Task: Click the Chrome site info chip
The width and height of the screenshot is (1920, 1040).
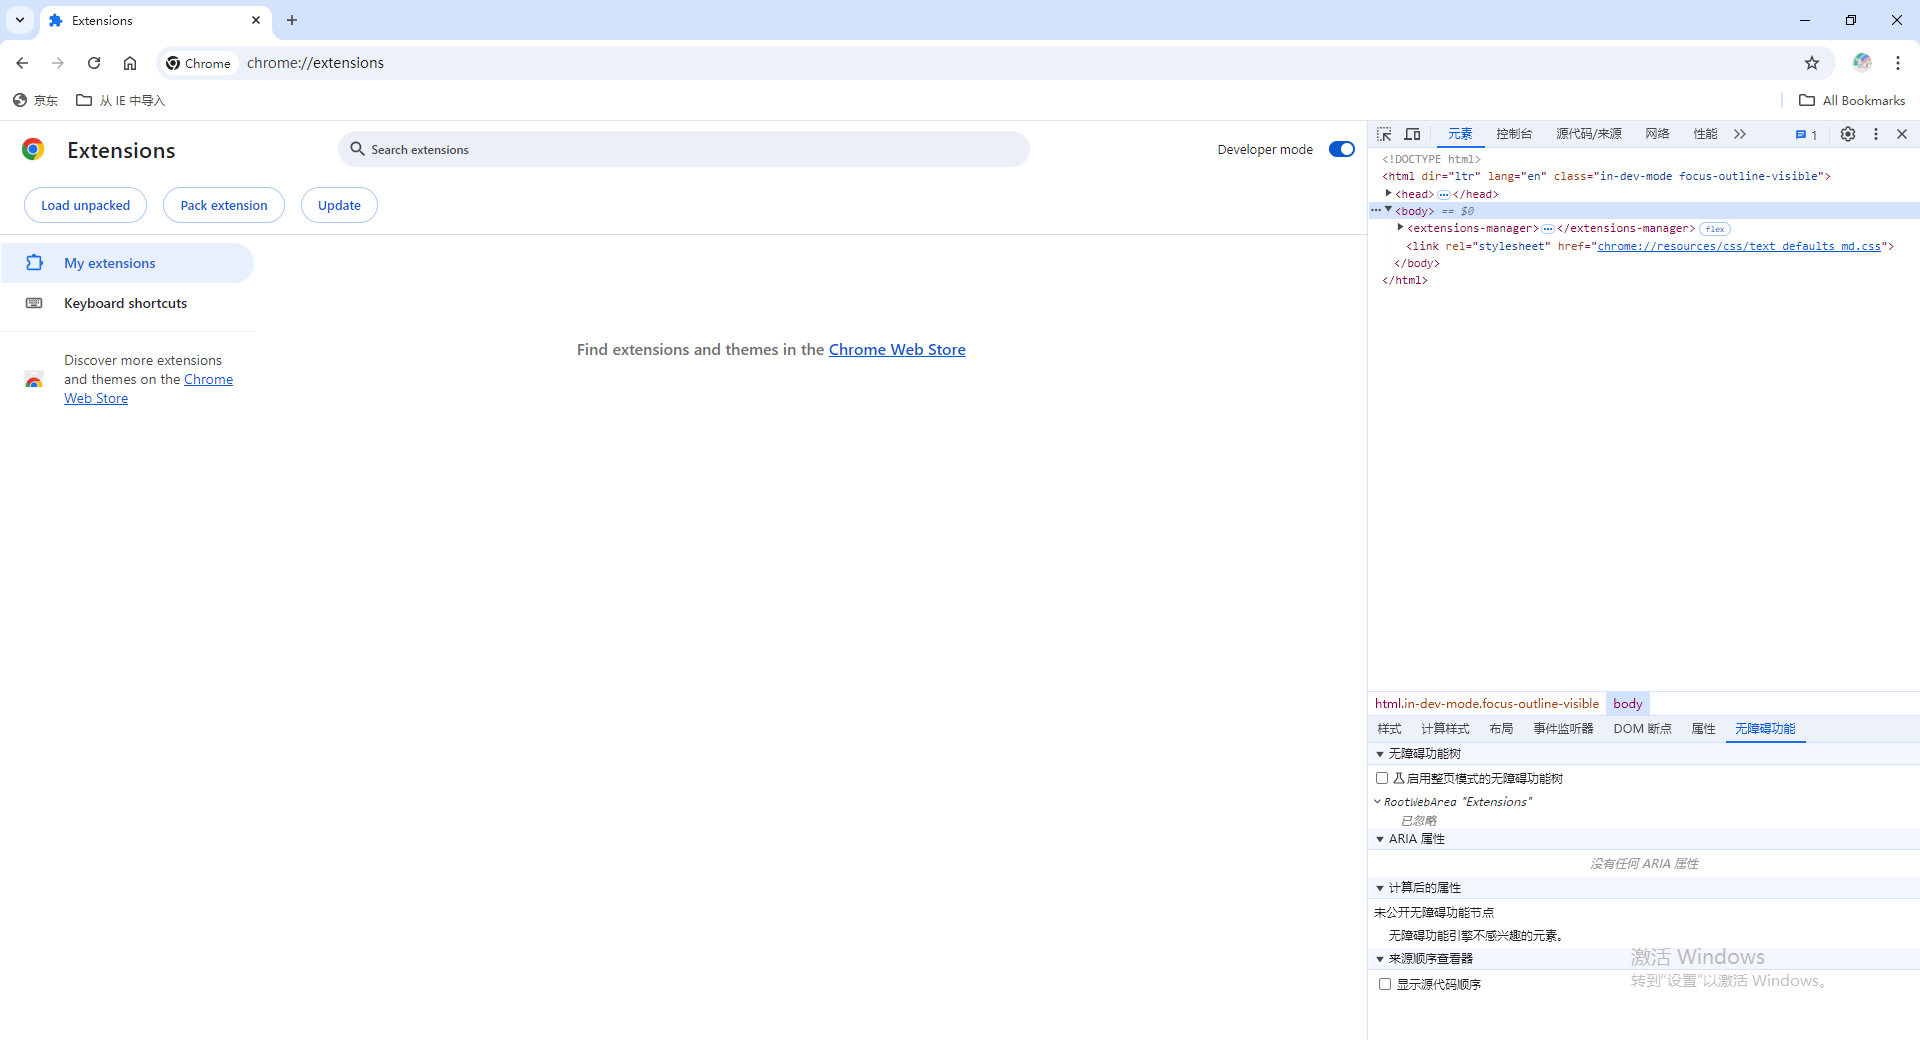Action: point(199,63)
